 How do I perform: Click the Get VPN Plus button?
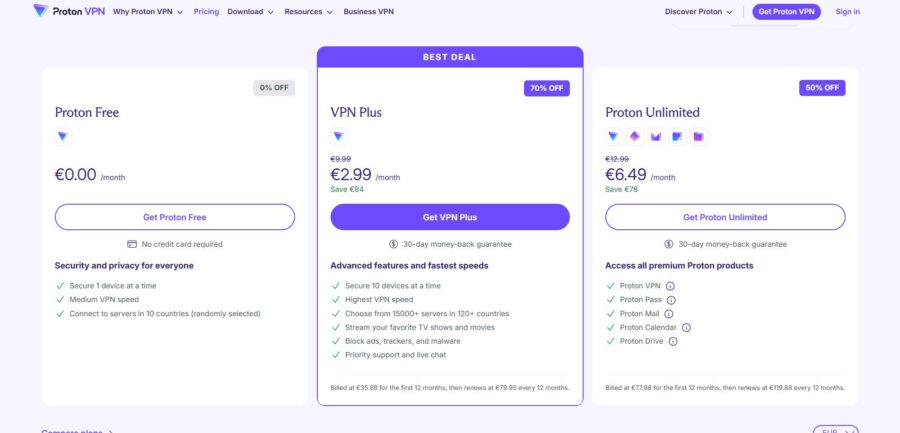tap(450, 217)
